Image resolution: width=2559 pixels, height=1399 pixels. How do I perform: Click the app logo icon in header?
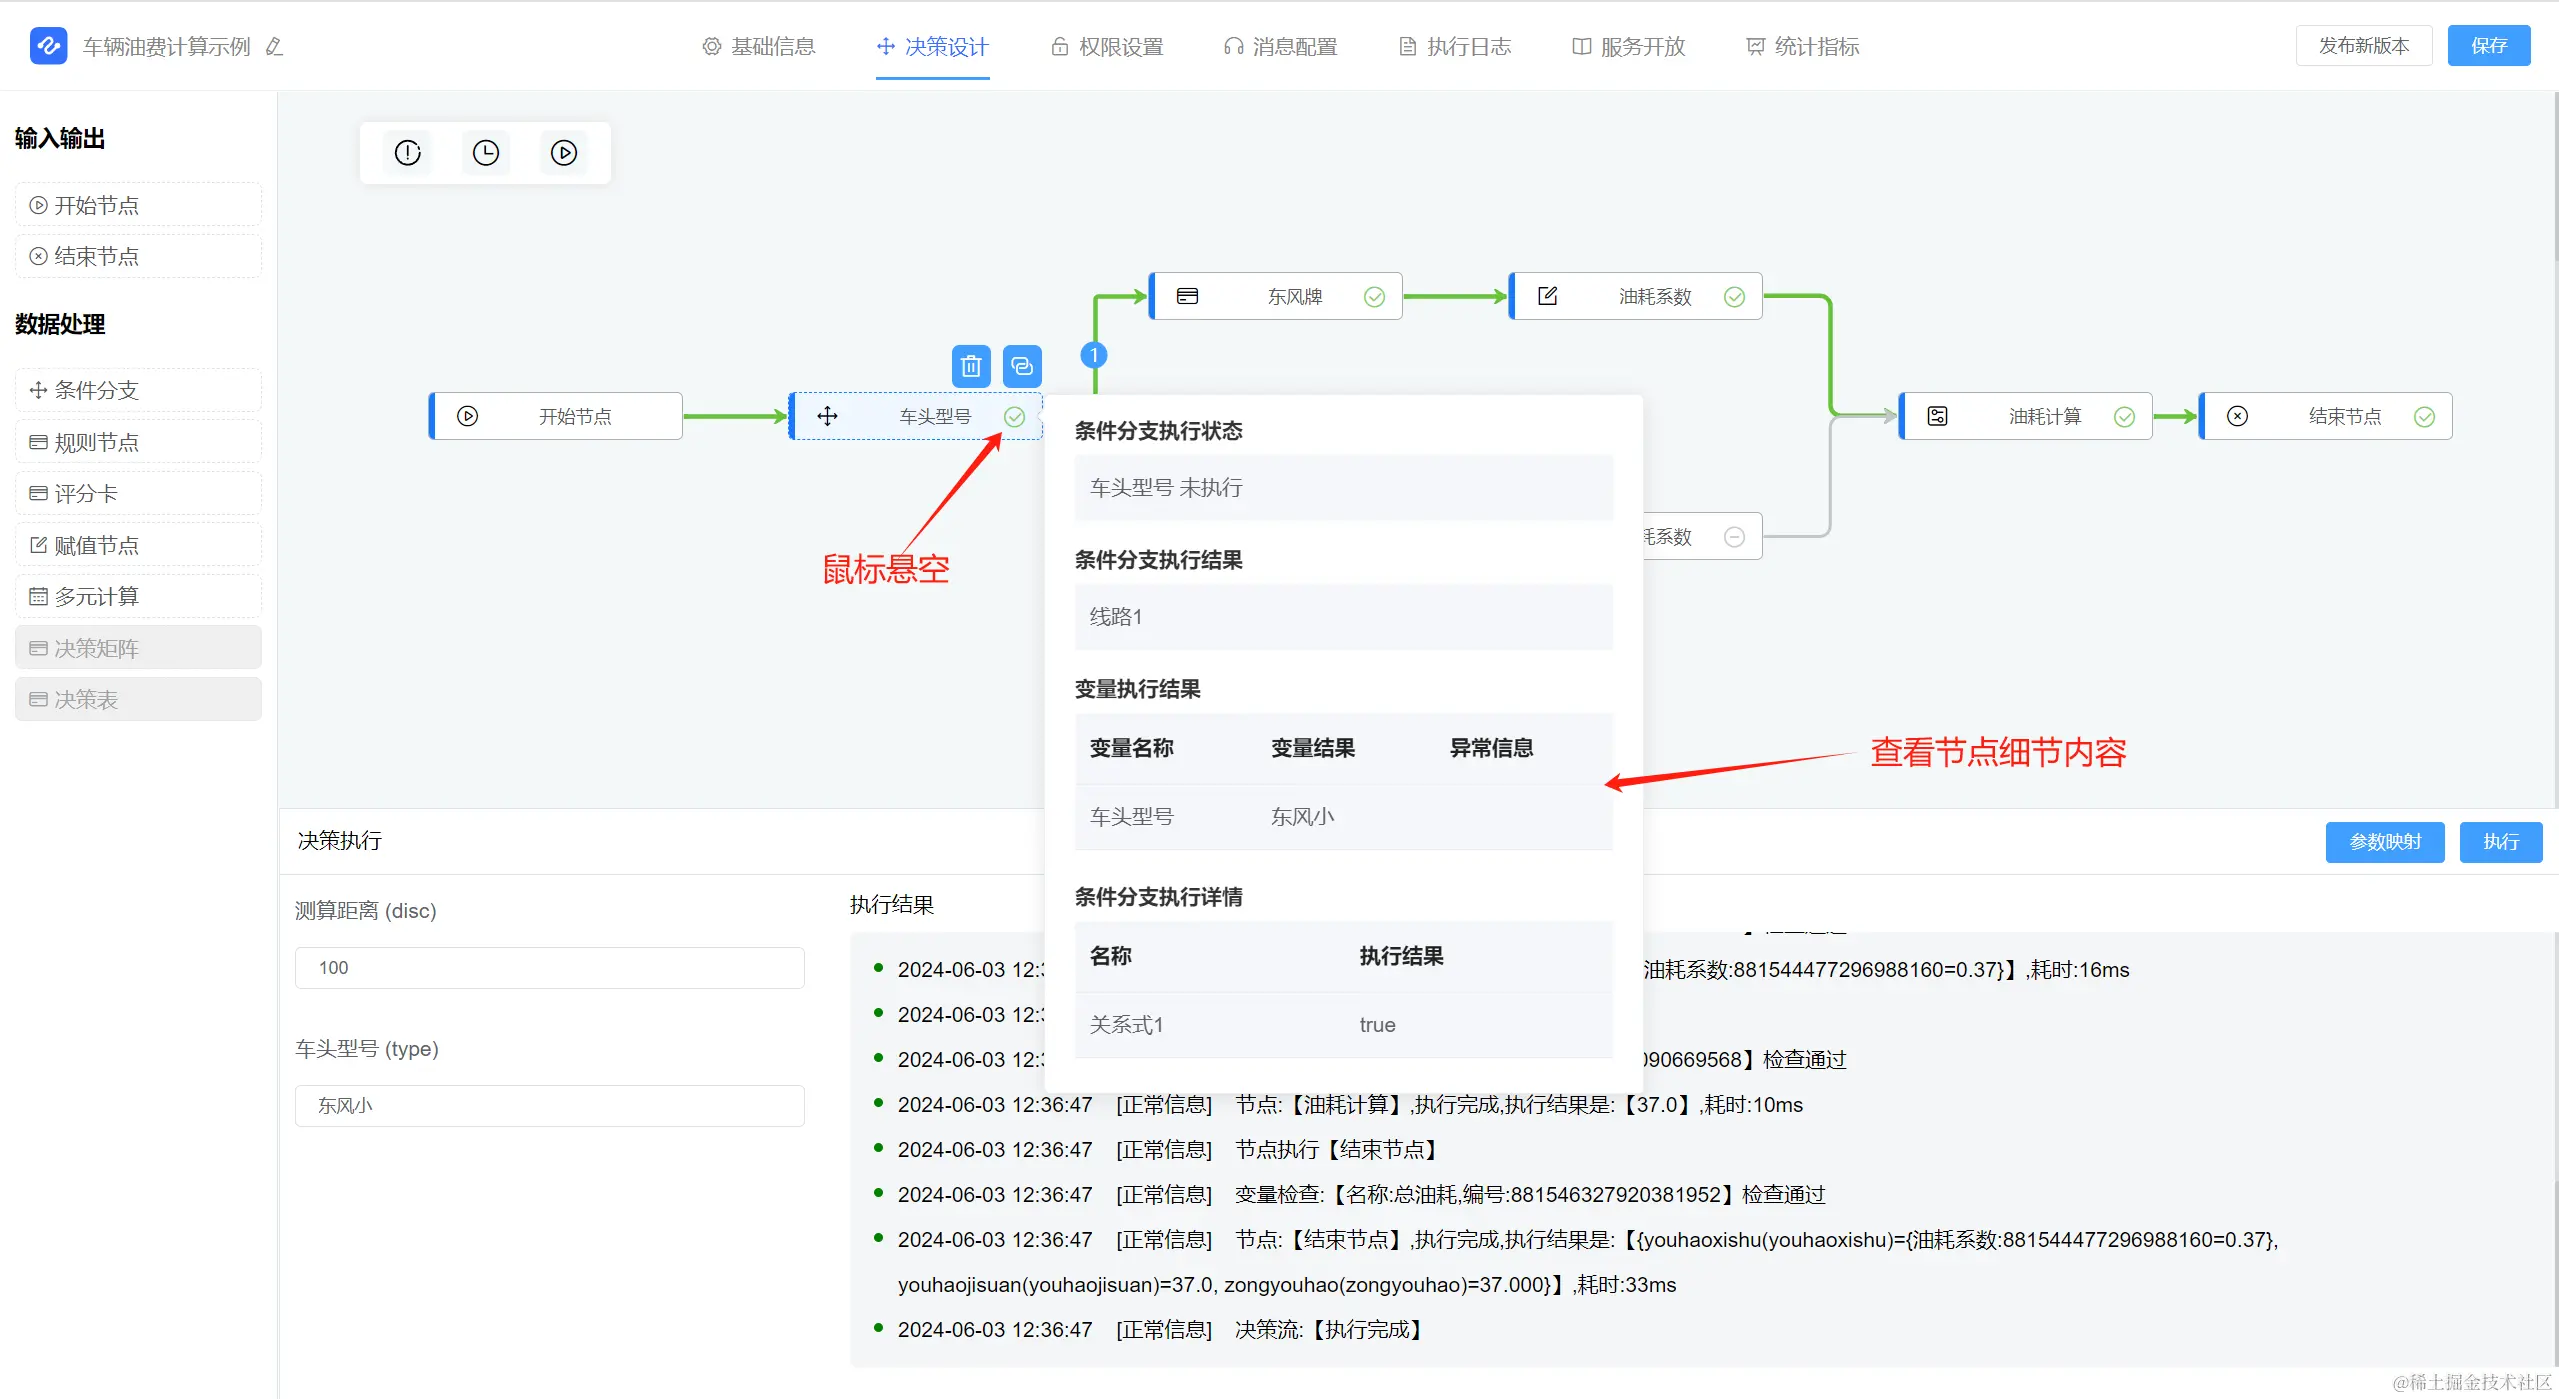(x=48, y=46)
